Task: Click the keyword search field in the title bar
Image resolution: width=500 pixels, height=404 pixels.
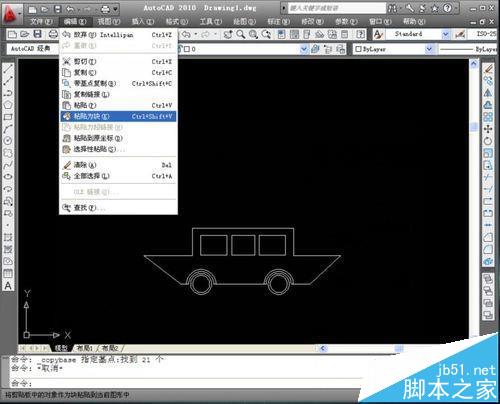Action: 337,8
